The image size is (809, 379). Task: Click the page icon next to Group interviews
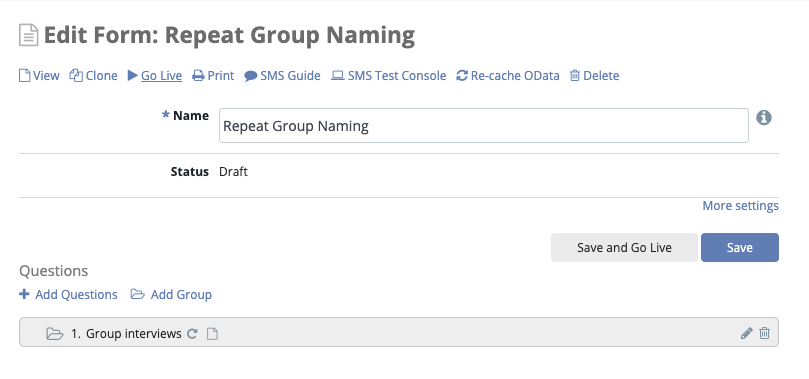coord(212,334)
